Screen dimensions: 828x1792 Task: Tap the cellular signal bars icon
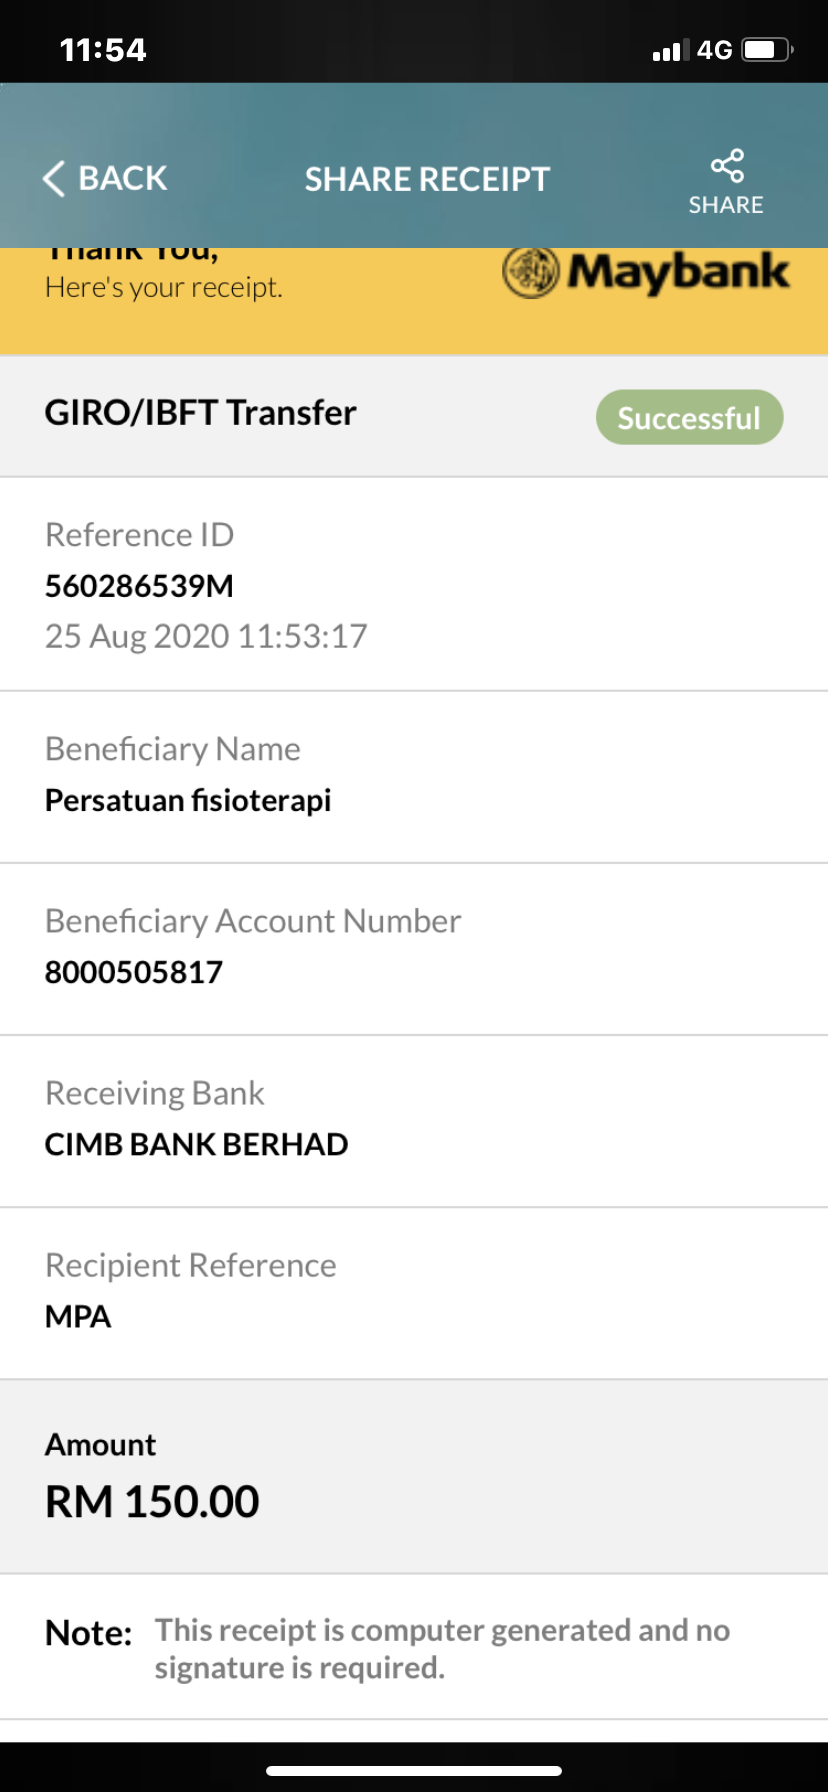click(x=671, y=51)
